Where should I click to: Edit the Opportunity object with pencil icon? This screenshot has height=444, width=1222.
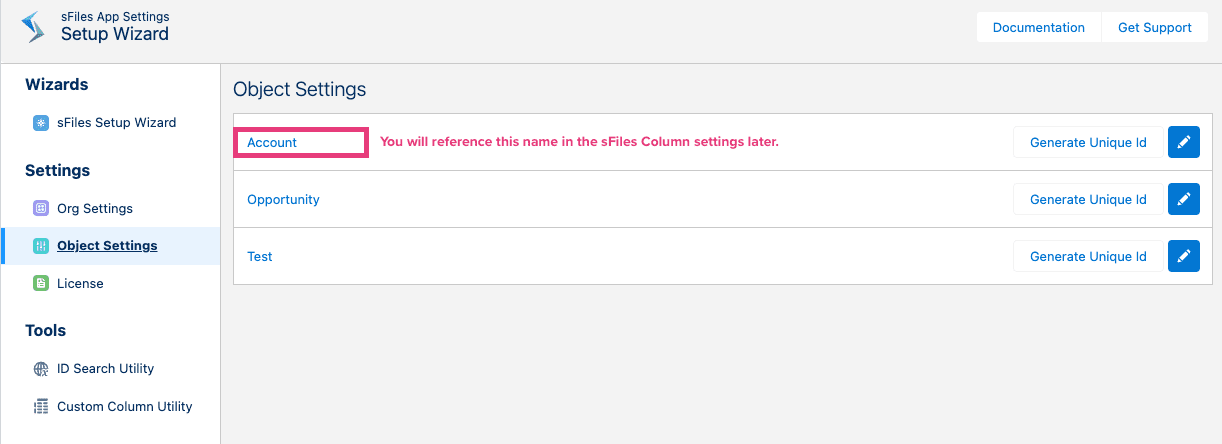coord(1183,199)
